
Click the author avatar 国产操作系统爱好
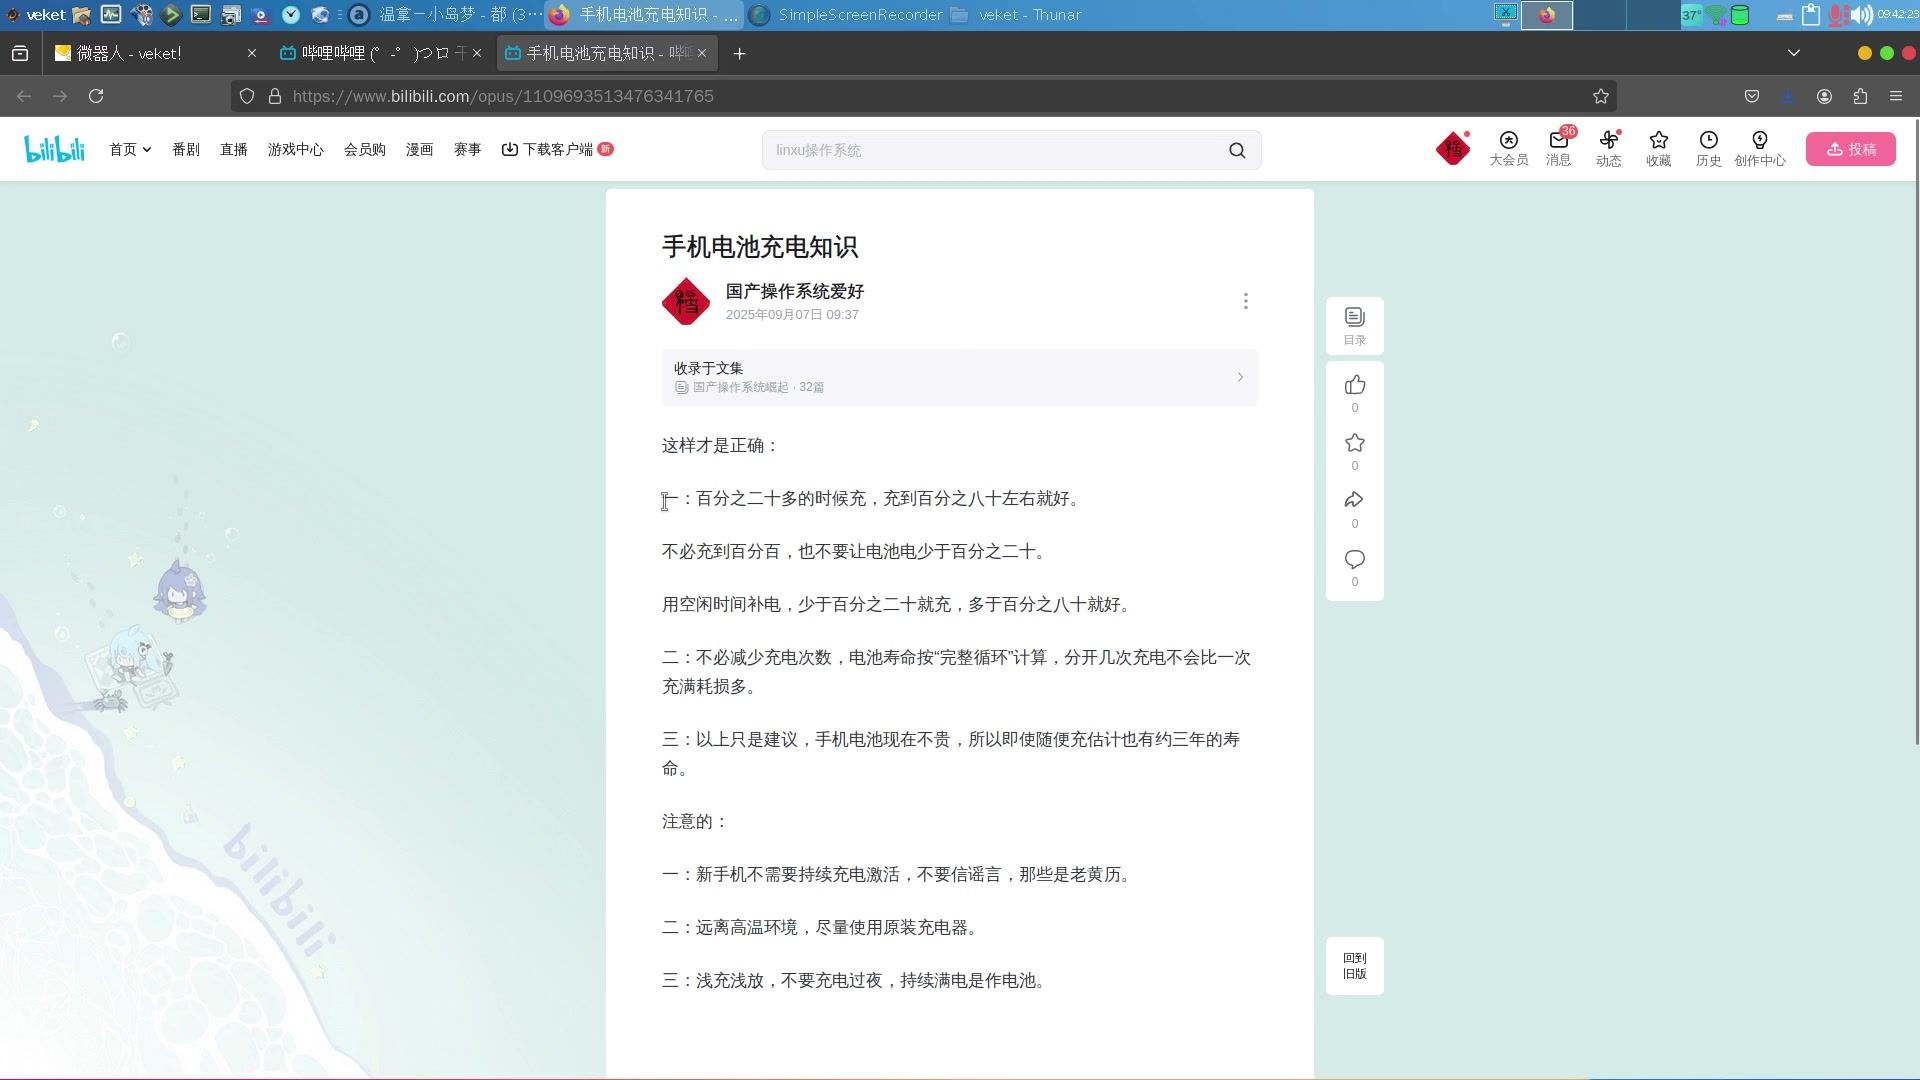pos(686,301)
